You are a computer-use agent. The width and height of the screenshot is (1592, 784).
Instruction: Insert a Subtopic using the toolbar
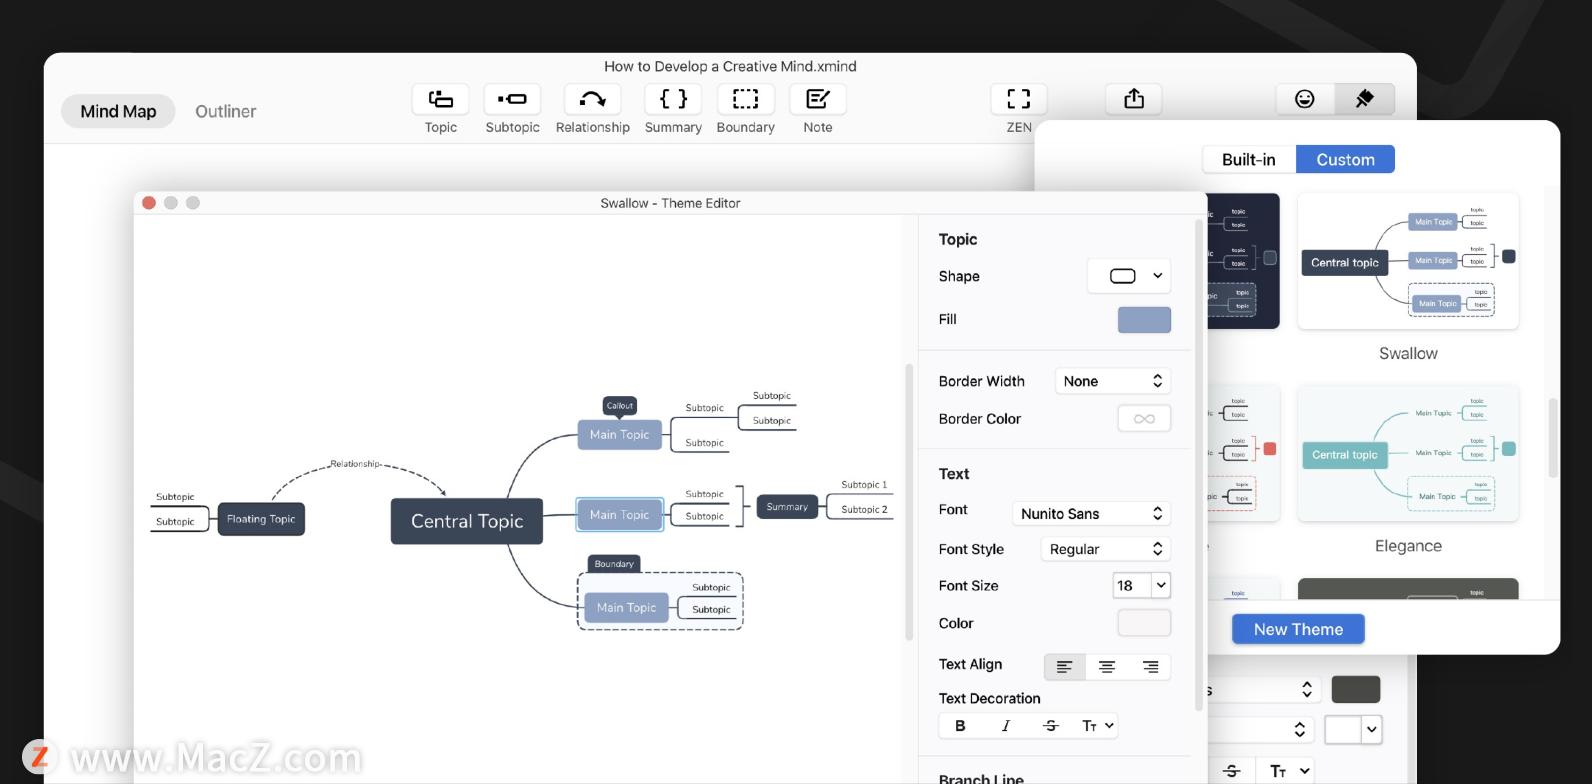512,99
